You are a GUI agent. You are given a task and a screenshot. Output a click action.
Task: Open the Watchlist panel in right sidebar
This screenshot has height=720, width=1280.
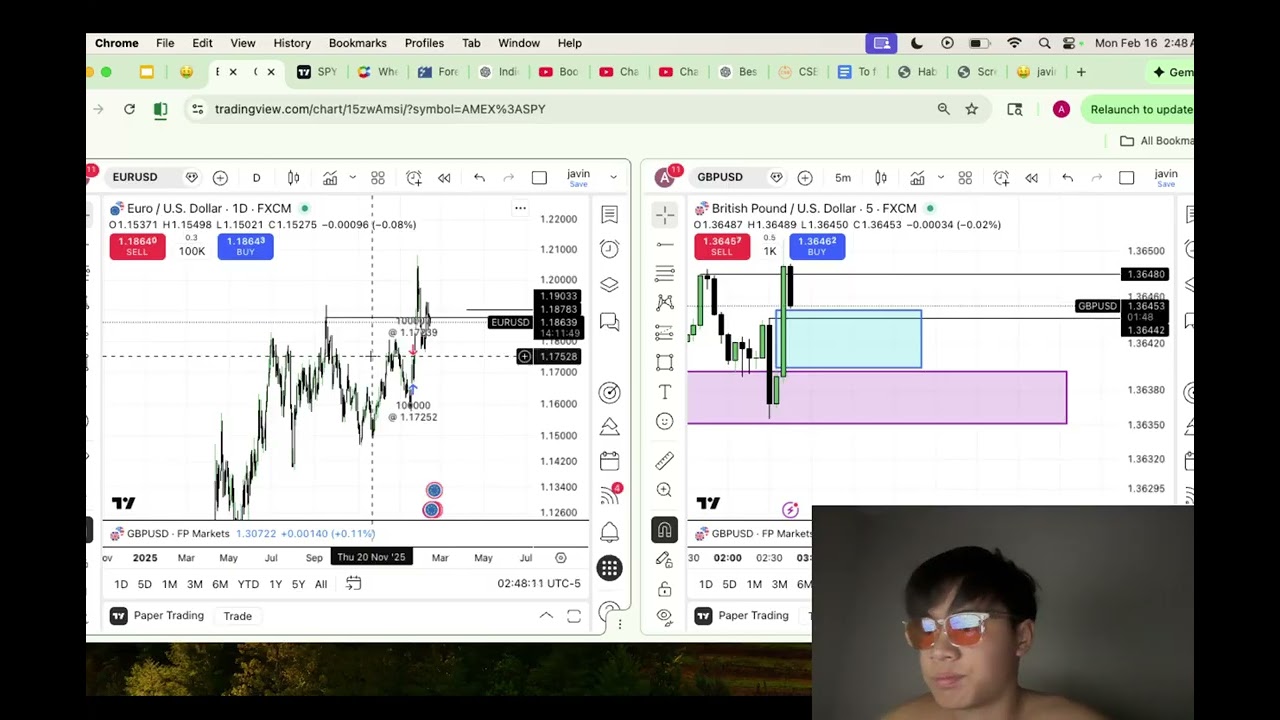[x=609, y=215]
